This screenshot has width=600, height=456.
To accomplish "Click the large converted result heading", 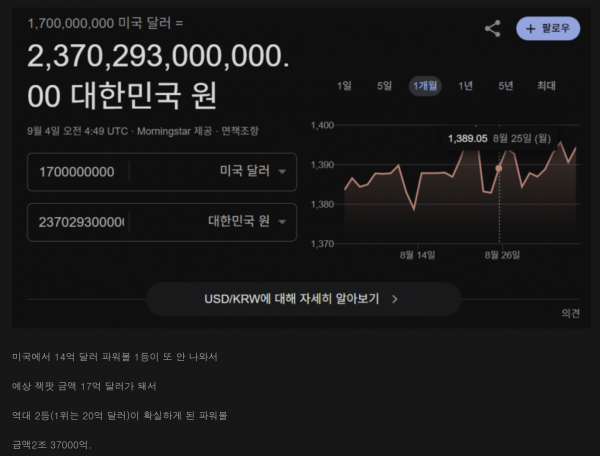I will click(160, 78).
